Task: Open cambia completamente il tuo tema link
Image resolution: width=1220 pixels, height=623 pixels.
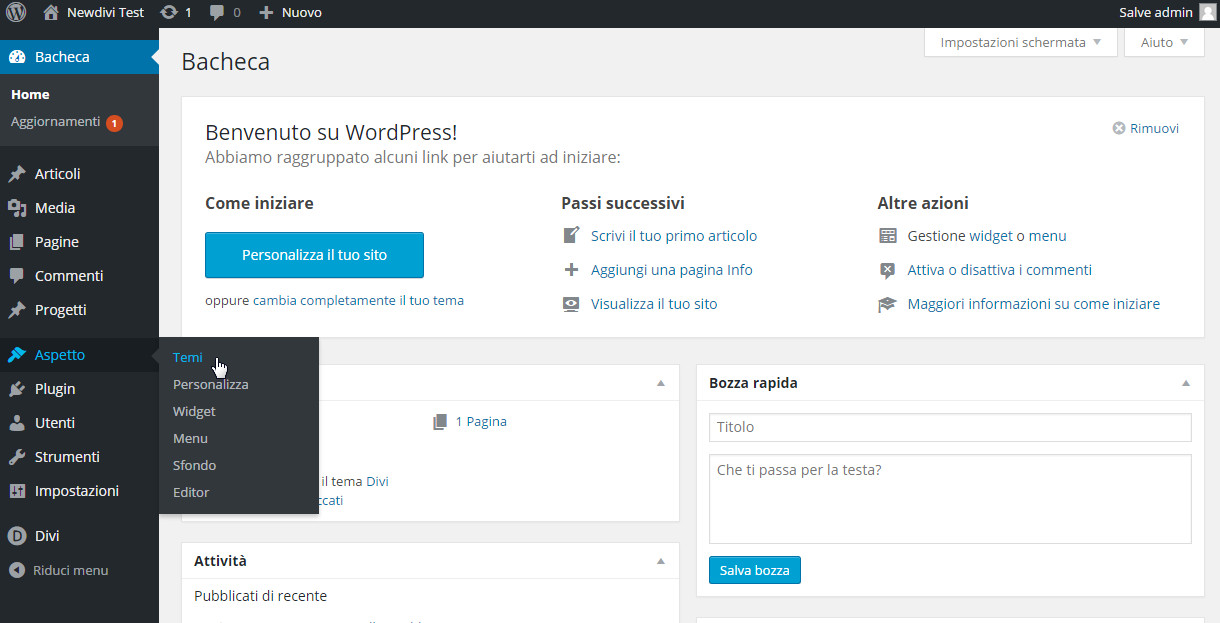Action: coord(358,300)
